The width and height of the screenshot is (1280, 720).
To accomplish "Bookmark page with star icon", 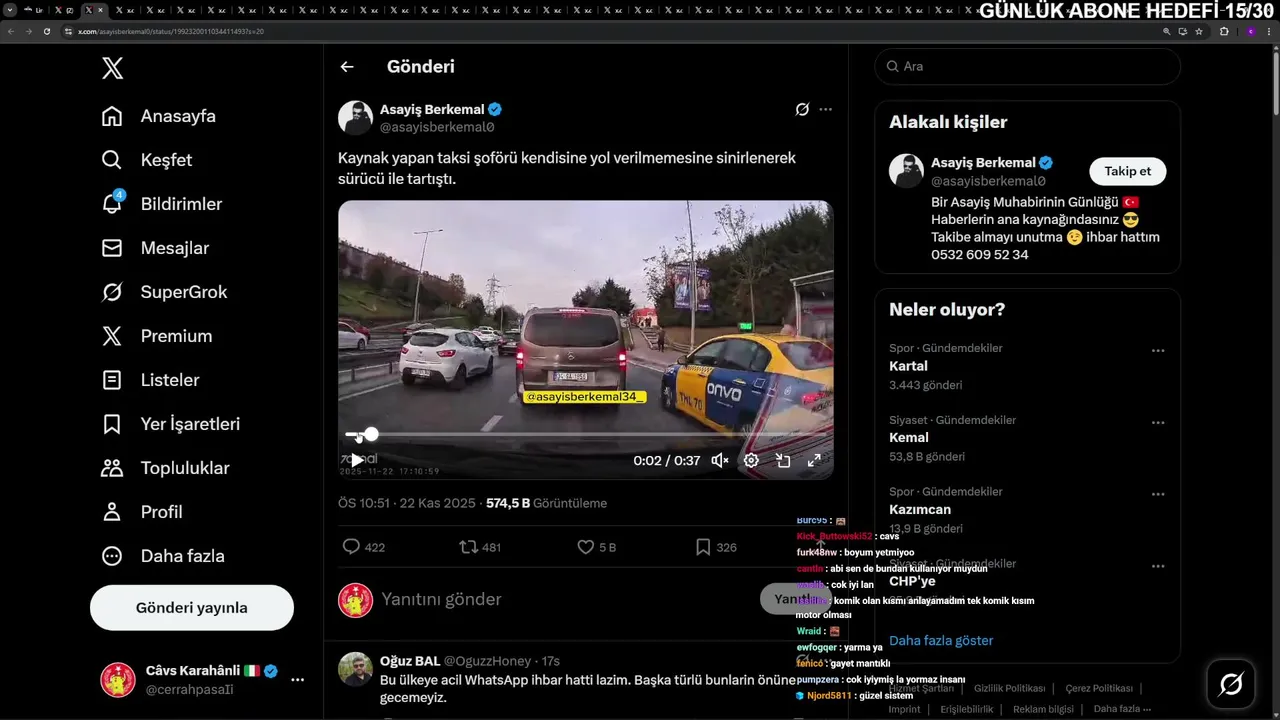I will pos(1198,31).
